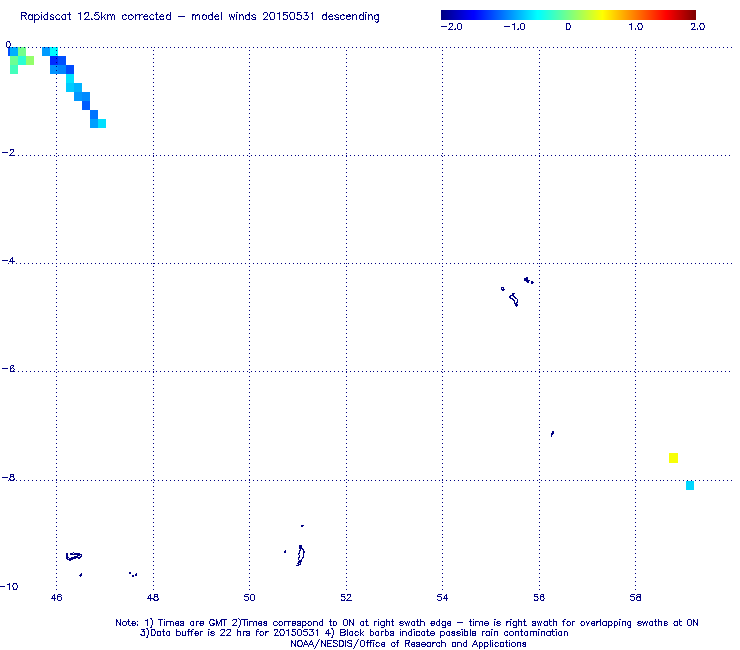Click the 46 longitude axis label
Viewport: 740px width, 650px height.
pyautogui.click(x=56, y=598)
